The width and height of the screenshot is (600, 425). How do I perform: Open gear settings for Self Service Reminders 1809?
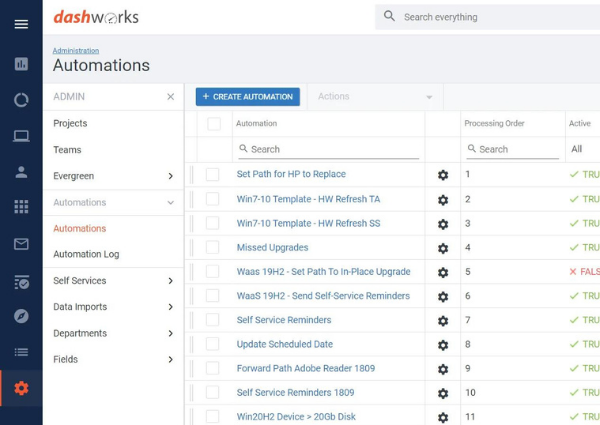click(443, 393)
